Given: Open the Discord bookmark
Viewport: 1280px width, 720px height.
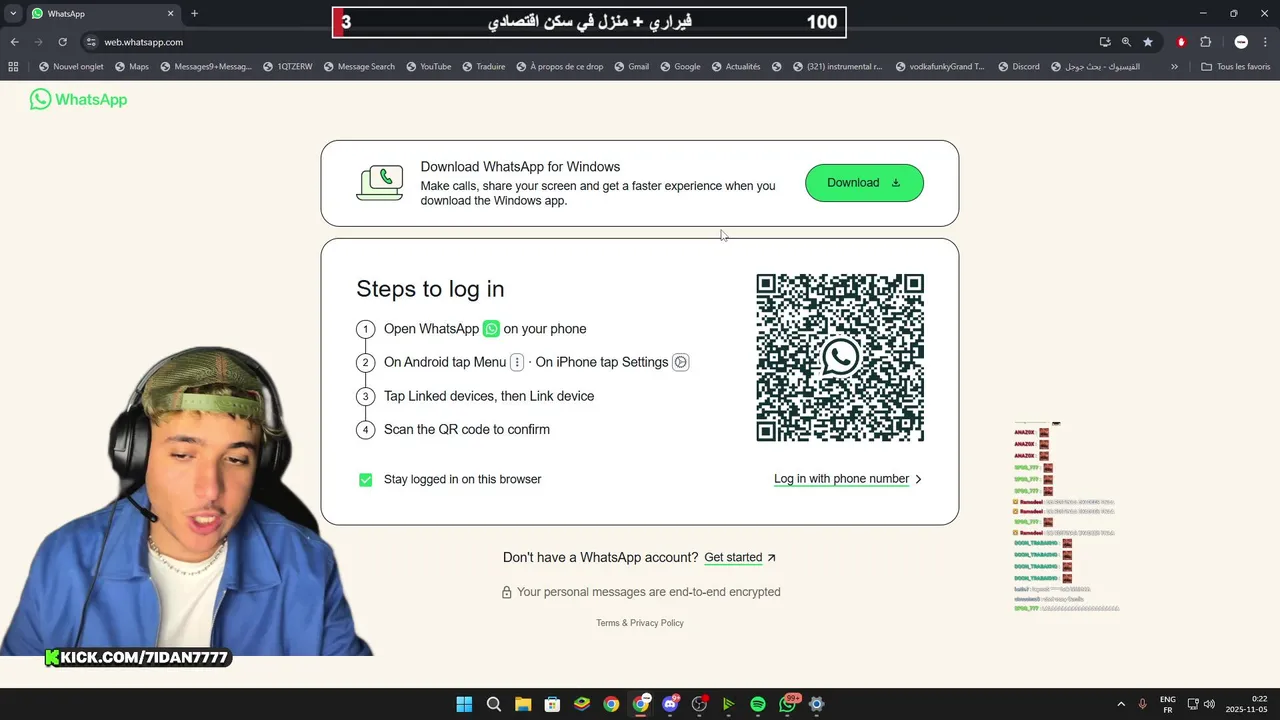Looking at the screenshot, I should tap(1018, 67).
